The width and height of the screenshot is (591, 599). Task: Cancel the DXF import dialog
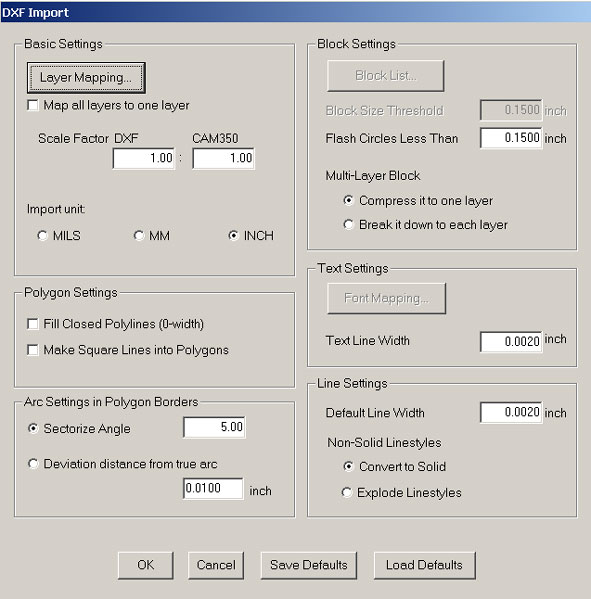[216, 565]
